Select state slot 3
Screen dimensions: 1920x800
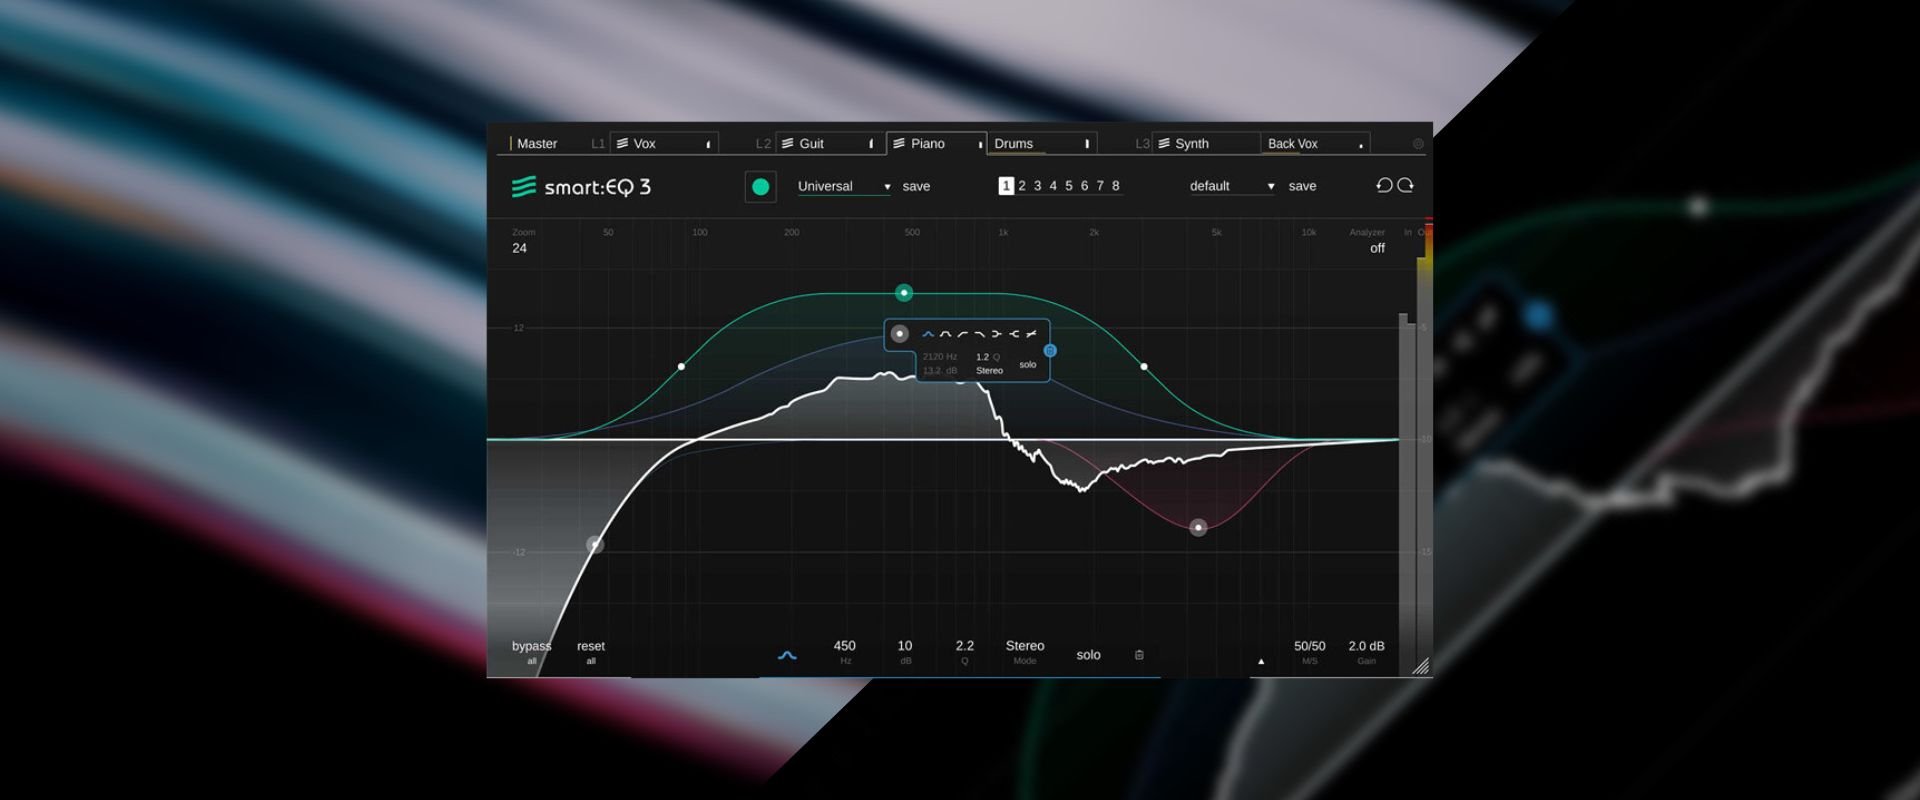[1037, 186]
